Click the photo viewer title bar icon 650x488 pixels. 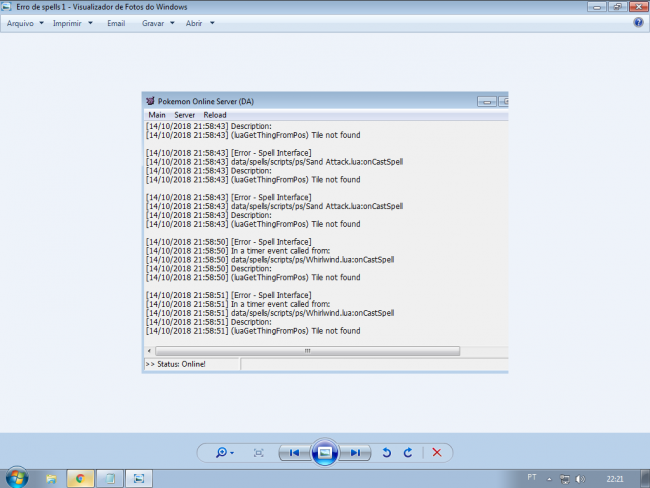click(6, 7)
